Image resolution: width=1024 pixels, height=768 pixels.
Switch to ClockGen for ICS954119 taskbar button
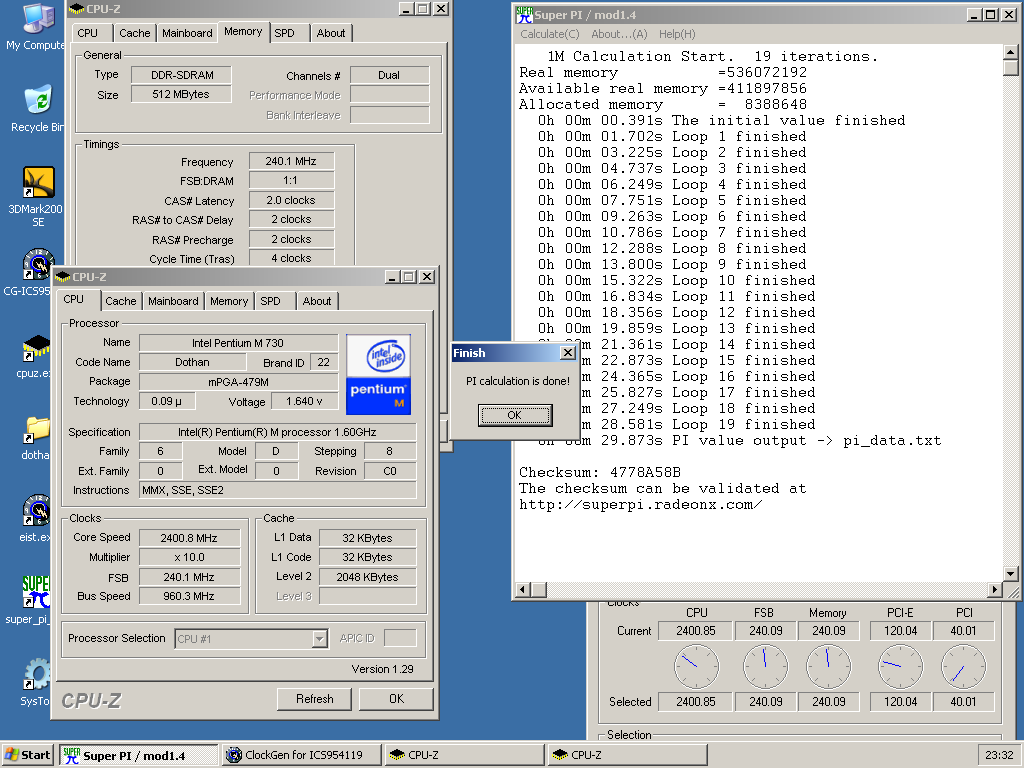point(302,755)
